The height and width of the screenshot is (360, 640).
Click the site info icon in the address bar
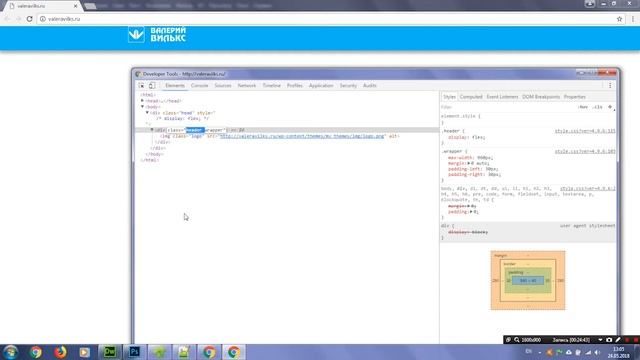[x=42, y=19]
